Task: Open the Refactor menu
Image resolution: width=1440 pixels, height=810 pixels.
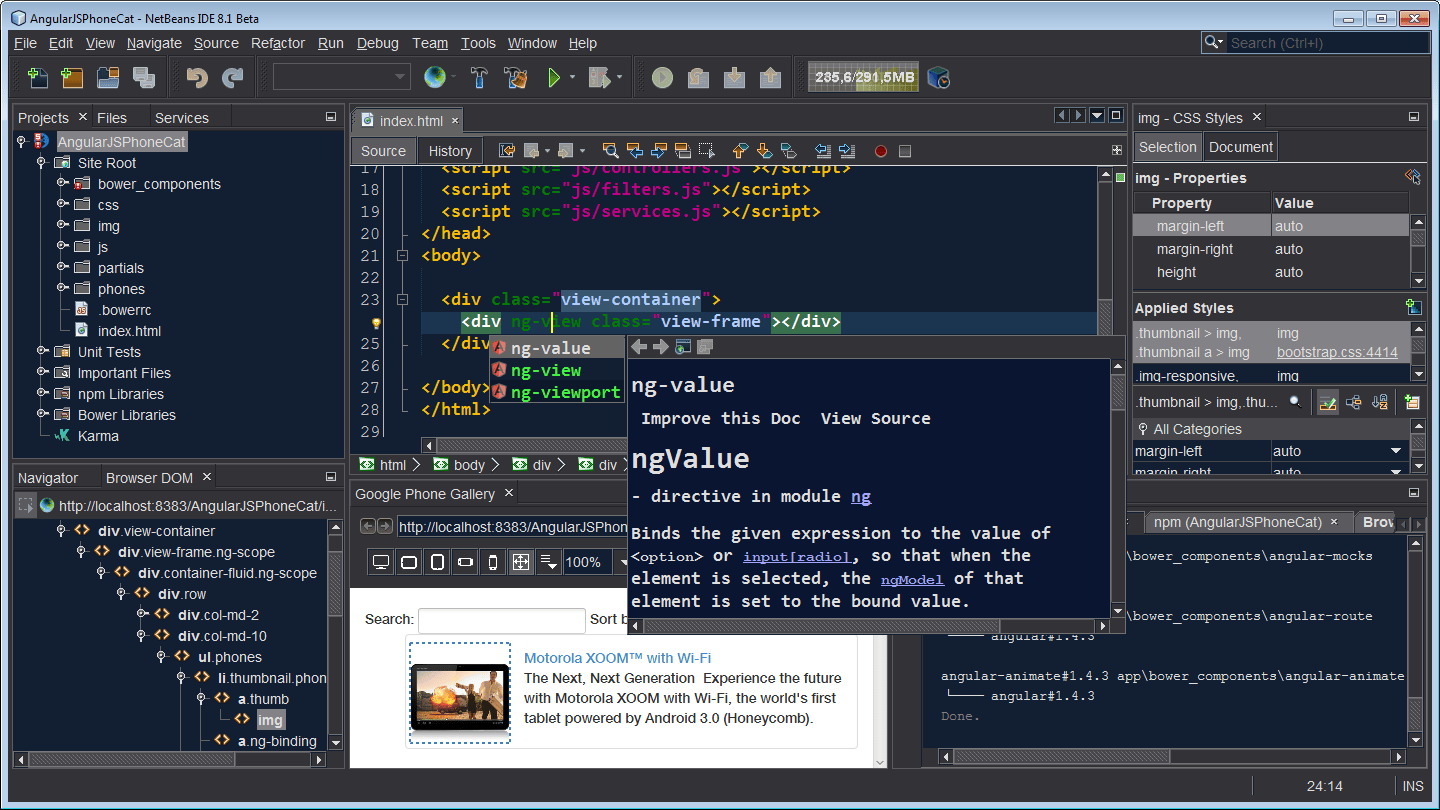Action: pyautogui.click(x=278, y=43)
